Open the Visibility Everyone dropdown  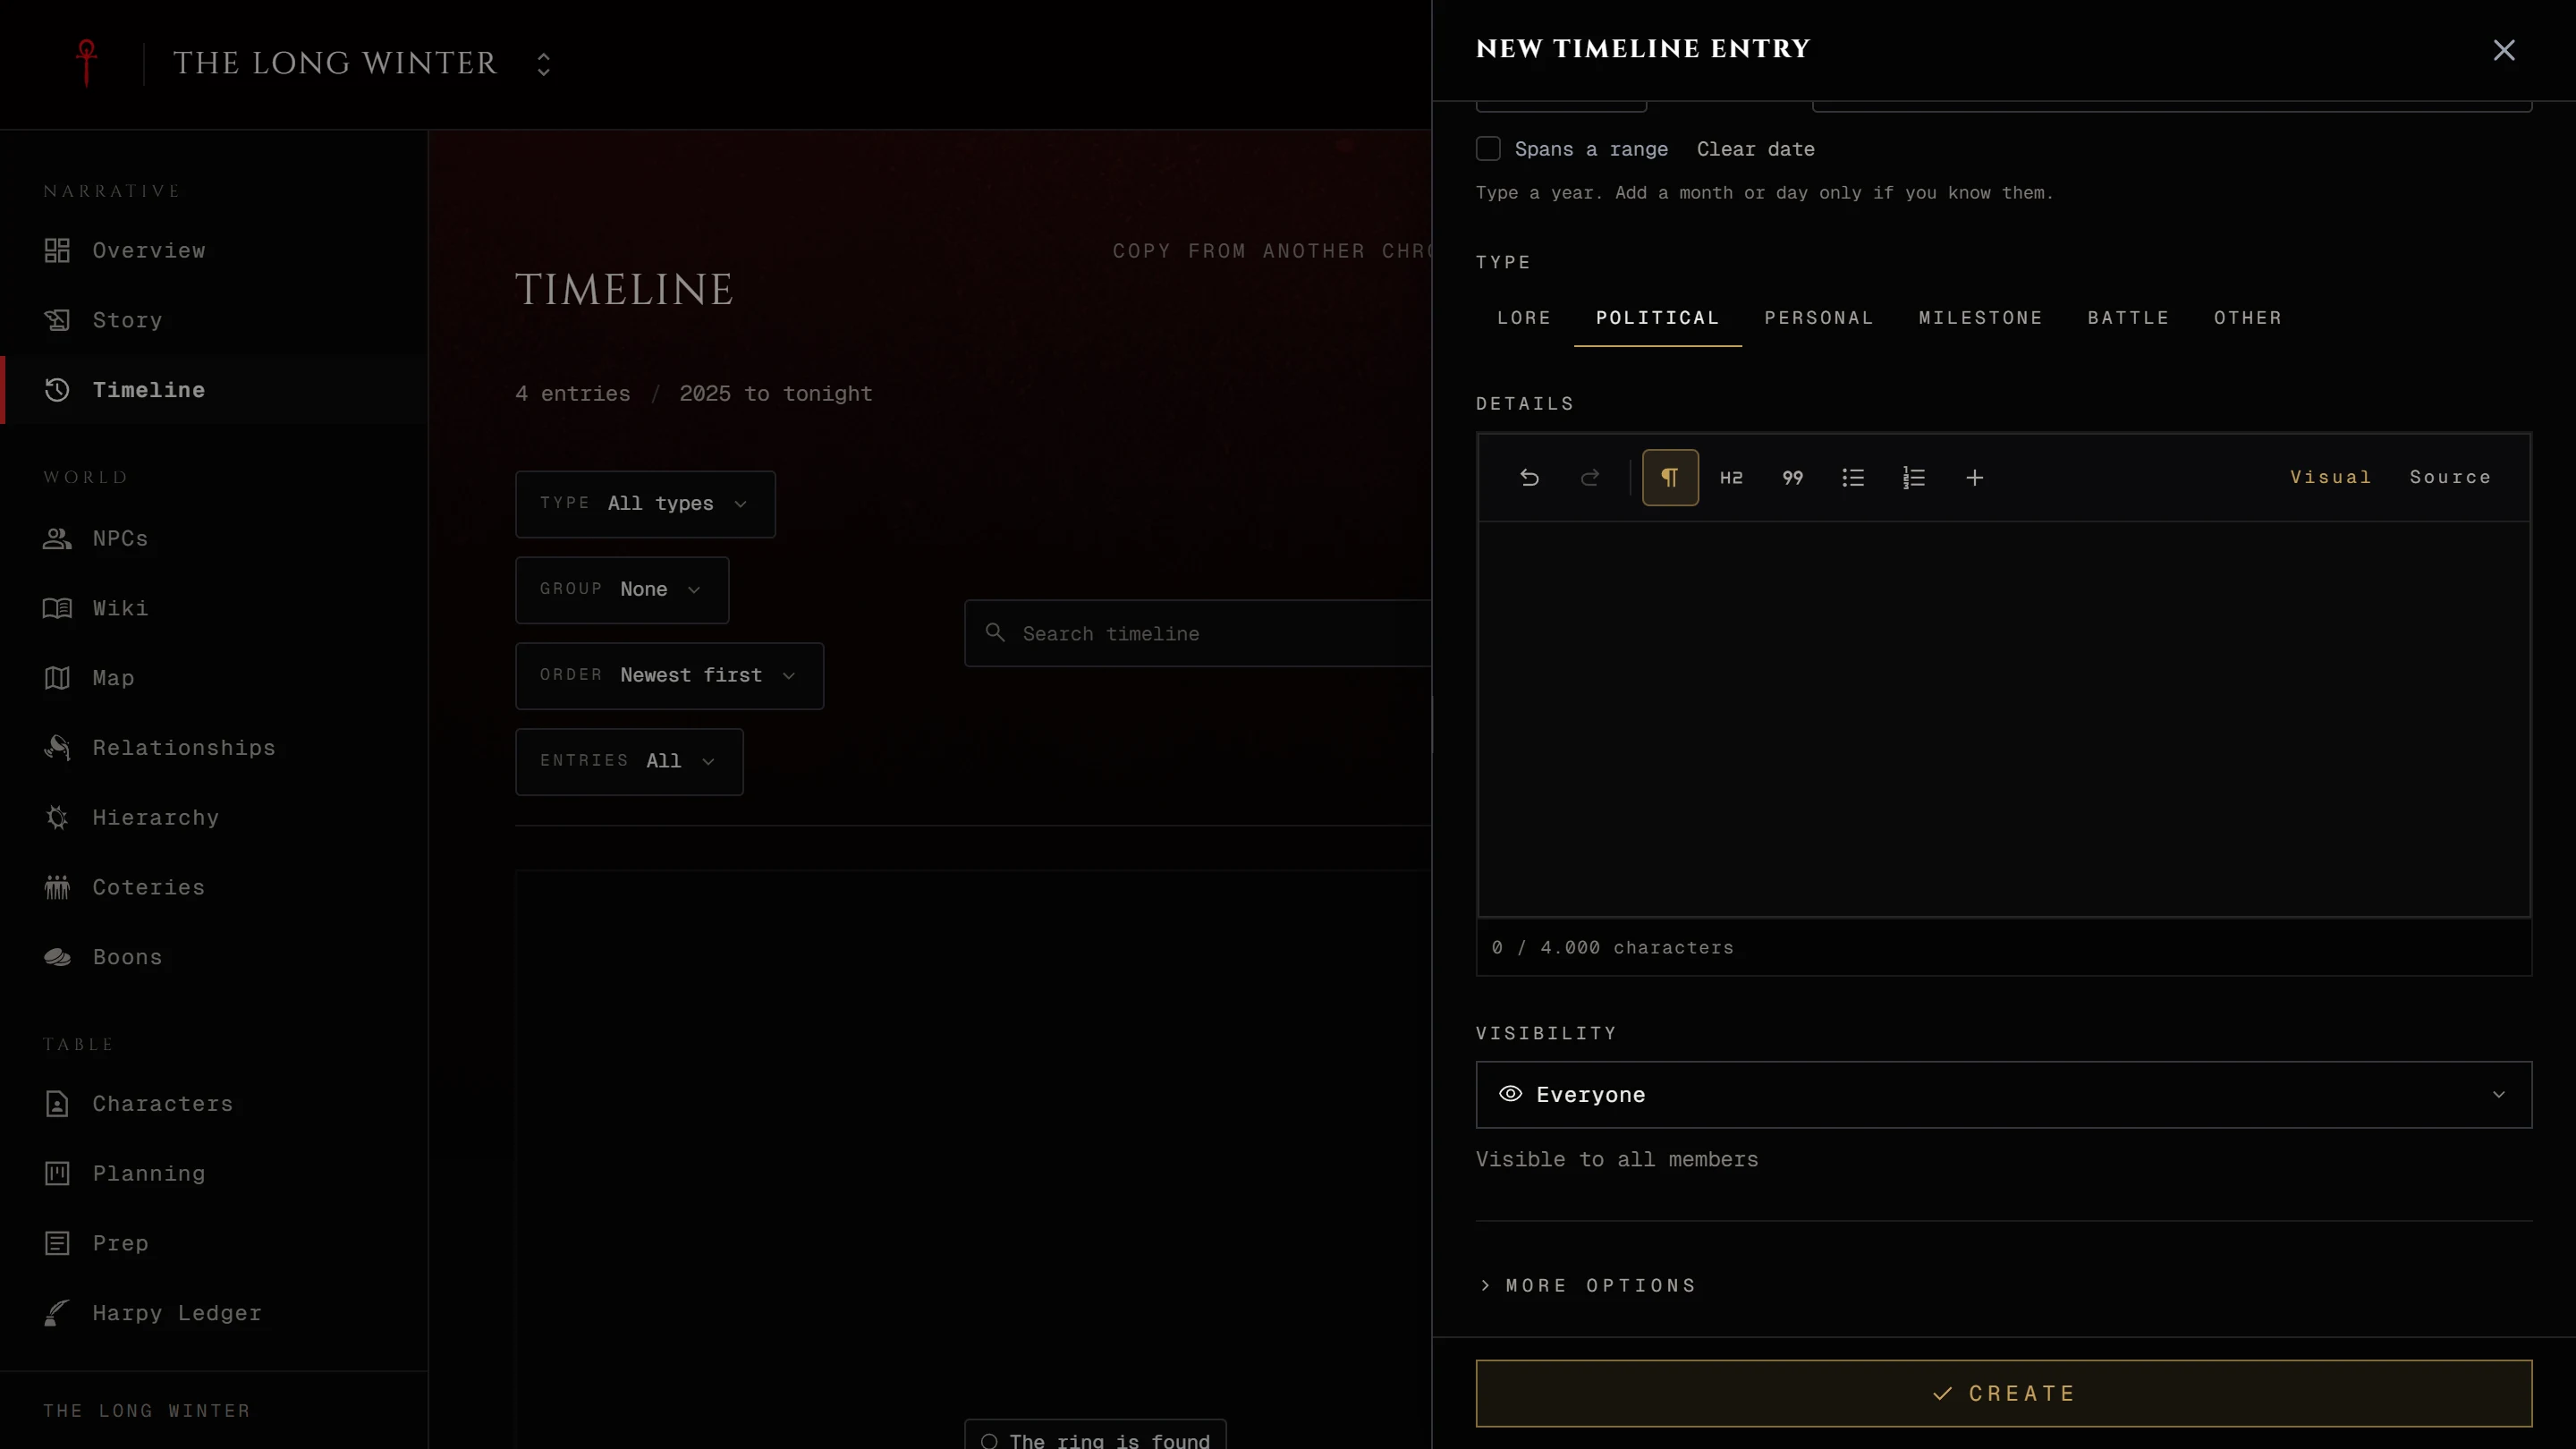tap(2004, 1095)
